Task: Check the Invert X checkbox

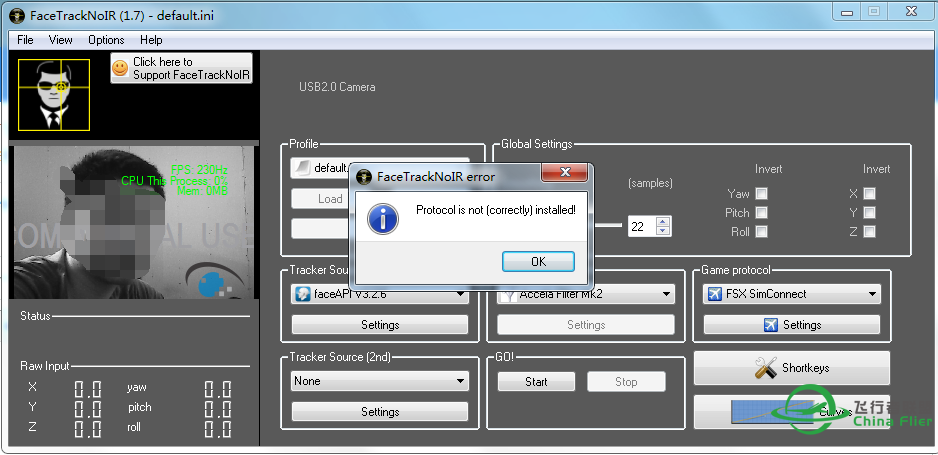Action: tap(869, 194)
